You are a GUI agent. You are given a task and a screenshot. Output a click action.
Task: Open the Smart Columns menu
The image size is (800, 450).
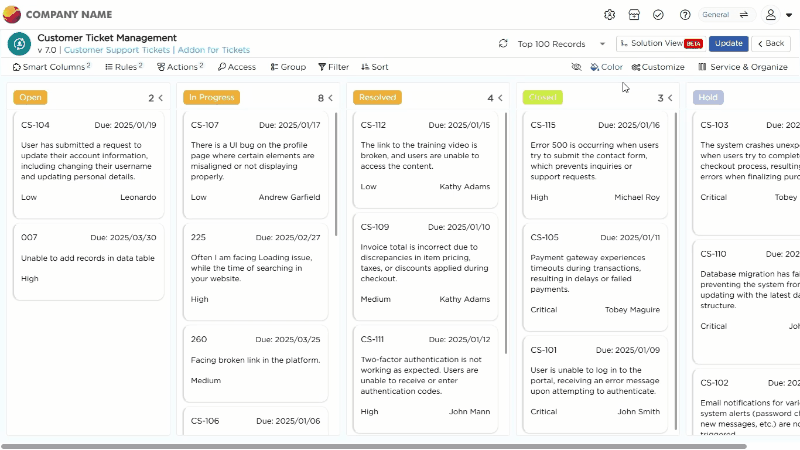click(50, 67)
